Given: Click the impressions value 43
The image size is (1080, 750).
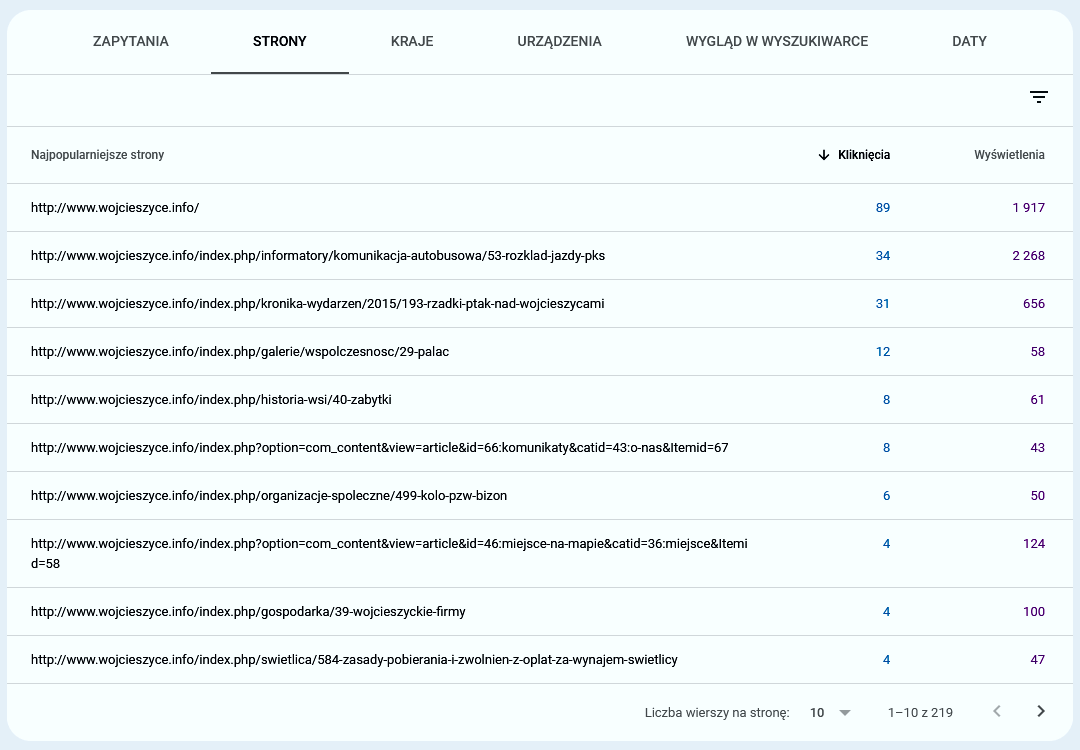Looking at the screenshot, I should click(1037, 448).
